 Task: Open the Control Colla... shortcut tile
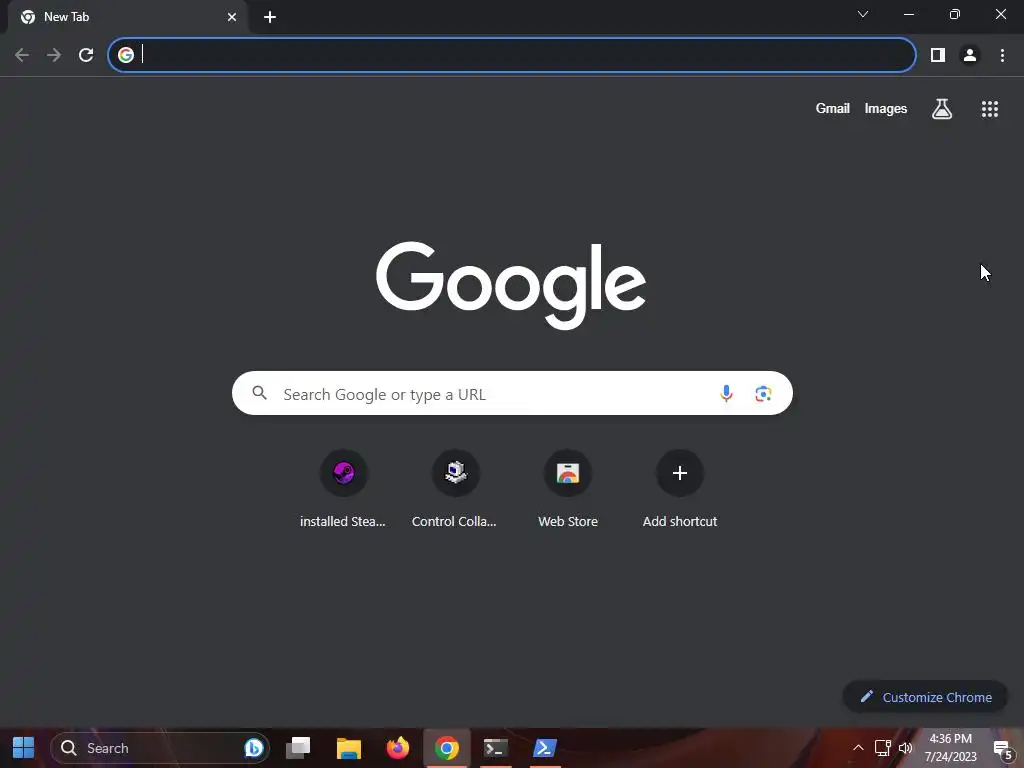pos(455,489)
